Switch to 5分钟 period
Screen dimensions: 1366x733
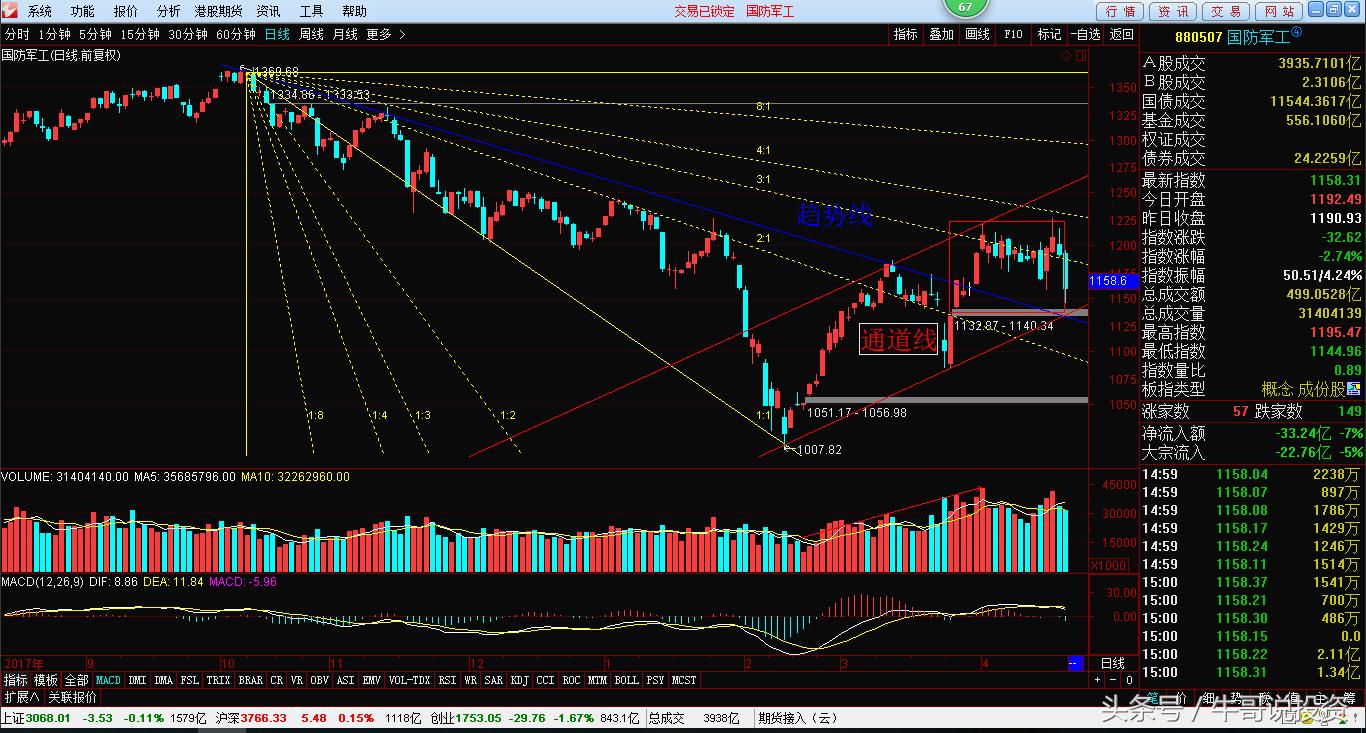(95, 34)
